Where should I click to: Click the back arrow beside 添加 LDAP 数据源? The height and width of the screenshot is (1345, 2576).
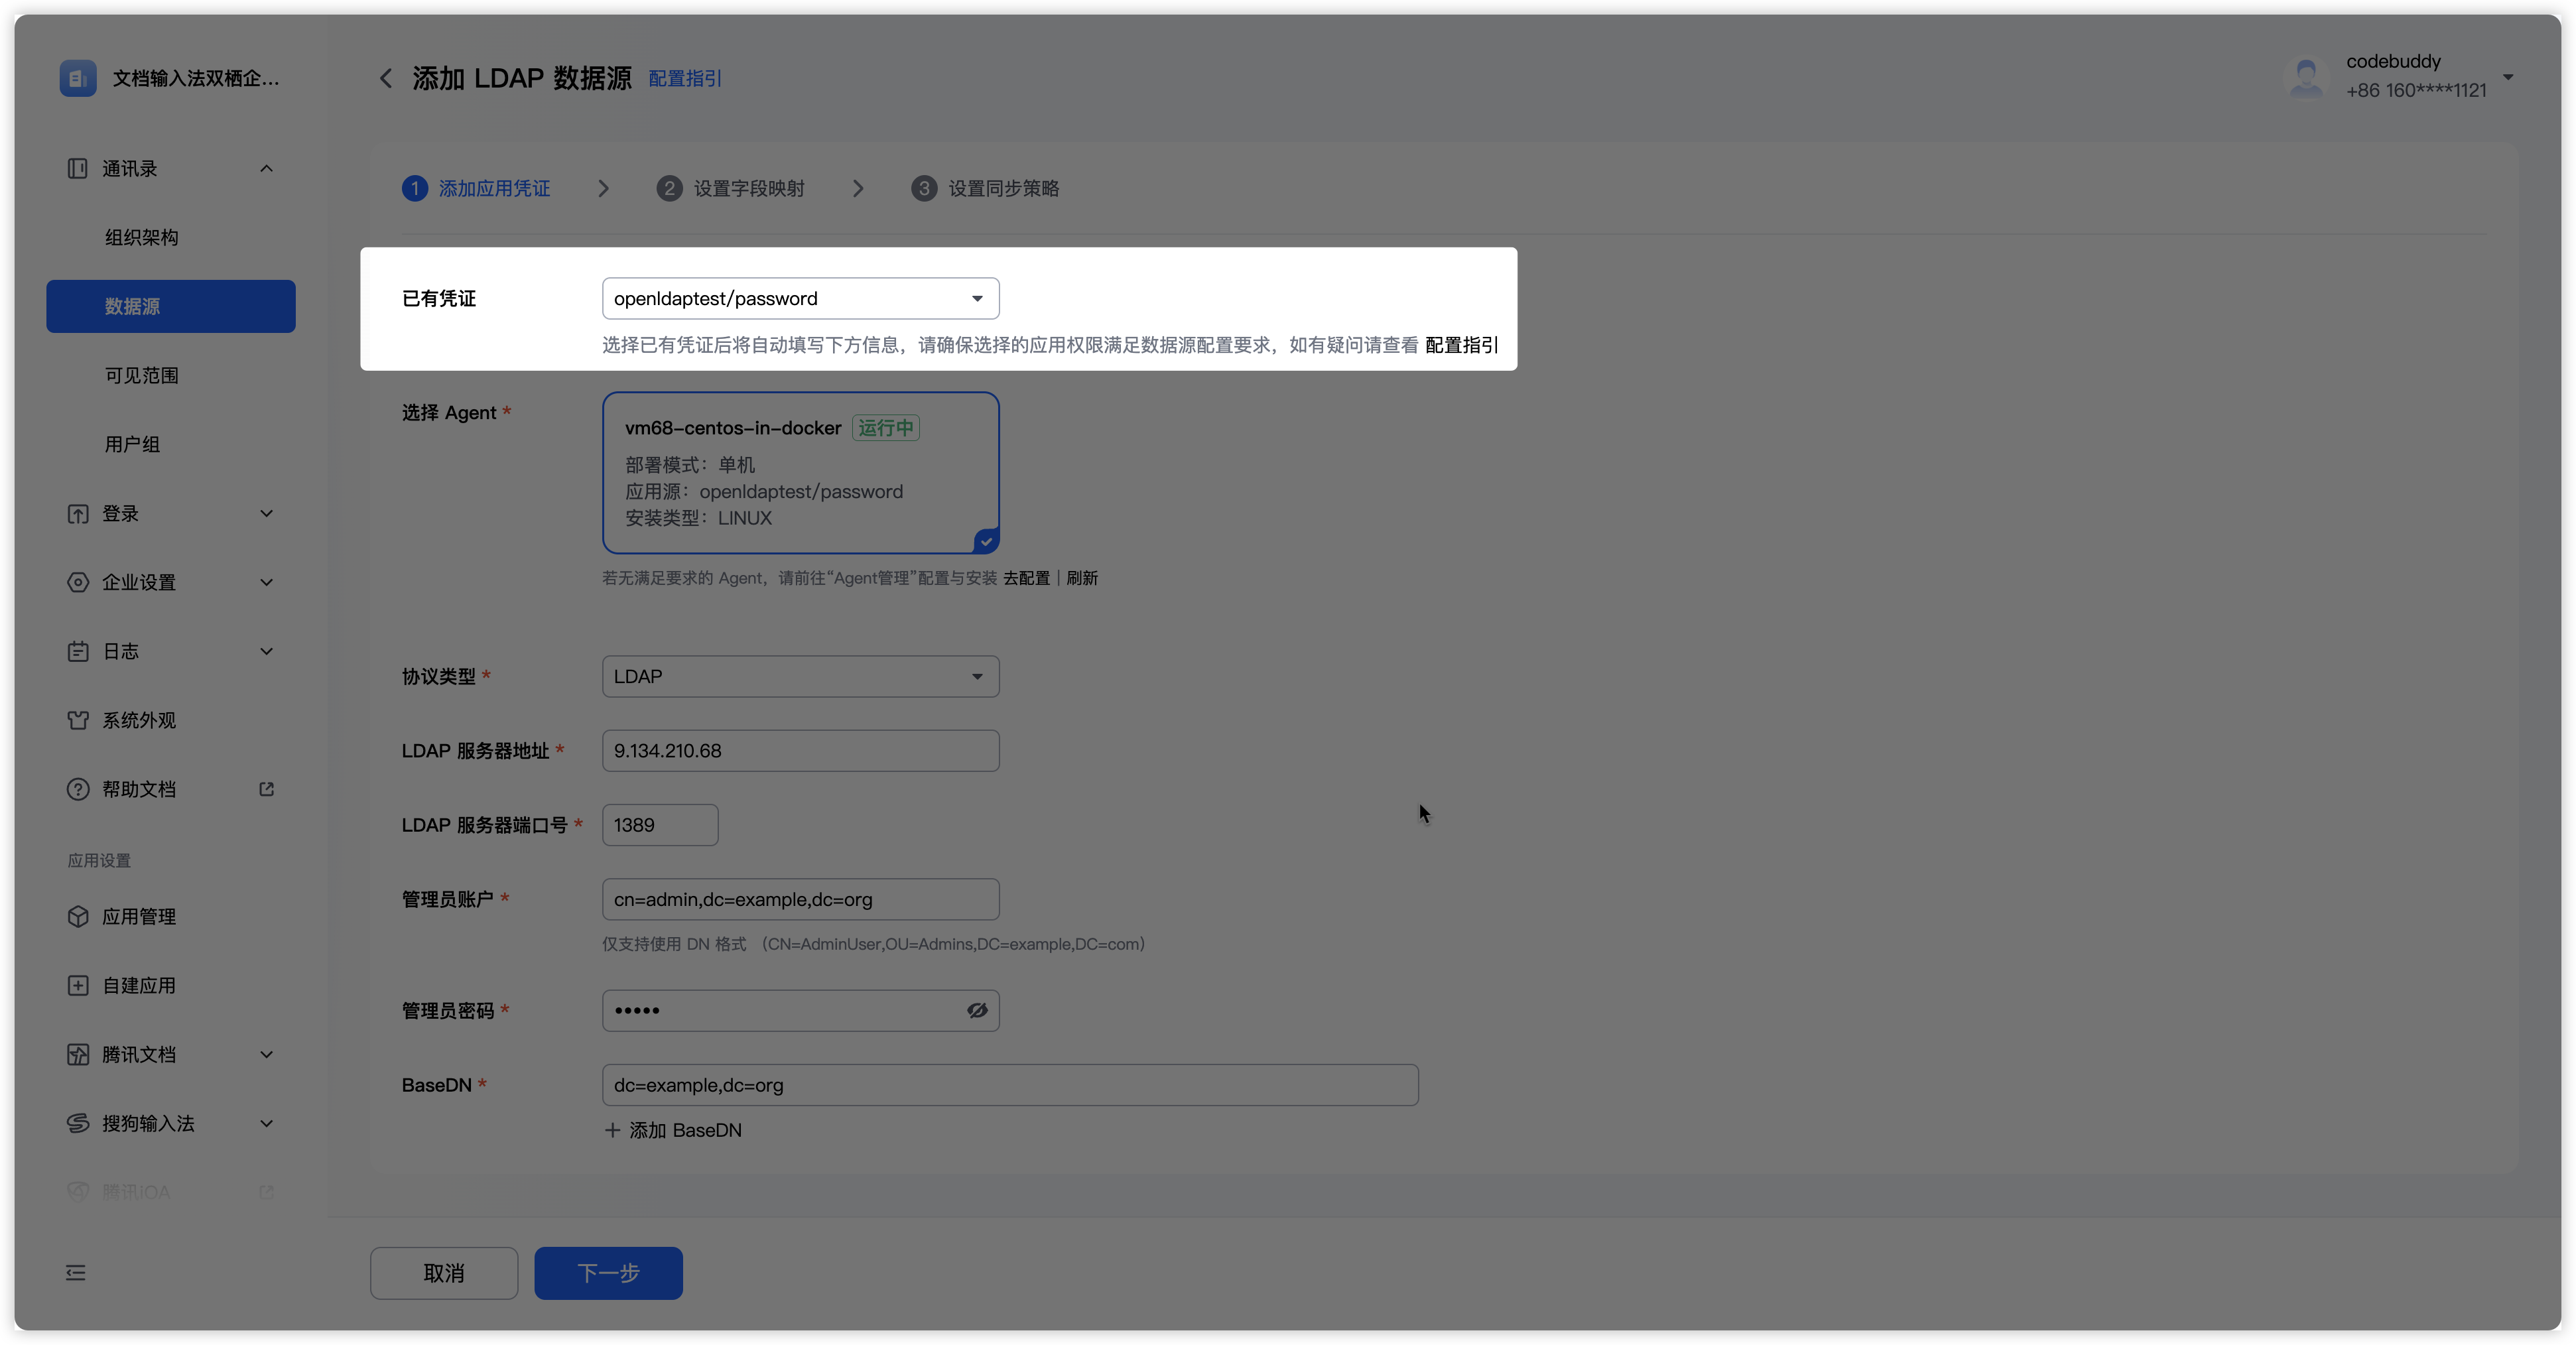tap(385, 78)
